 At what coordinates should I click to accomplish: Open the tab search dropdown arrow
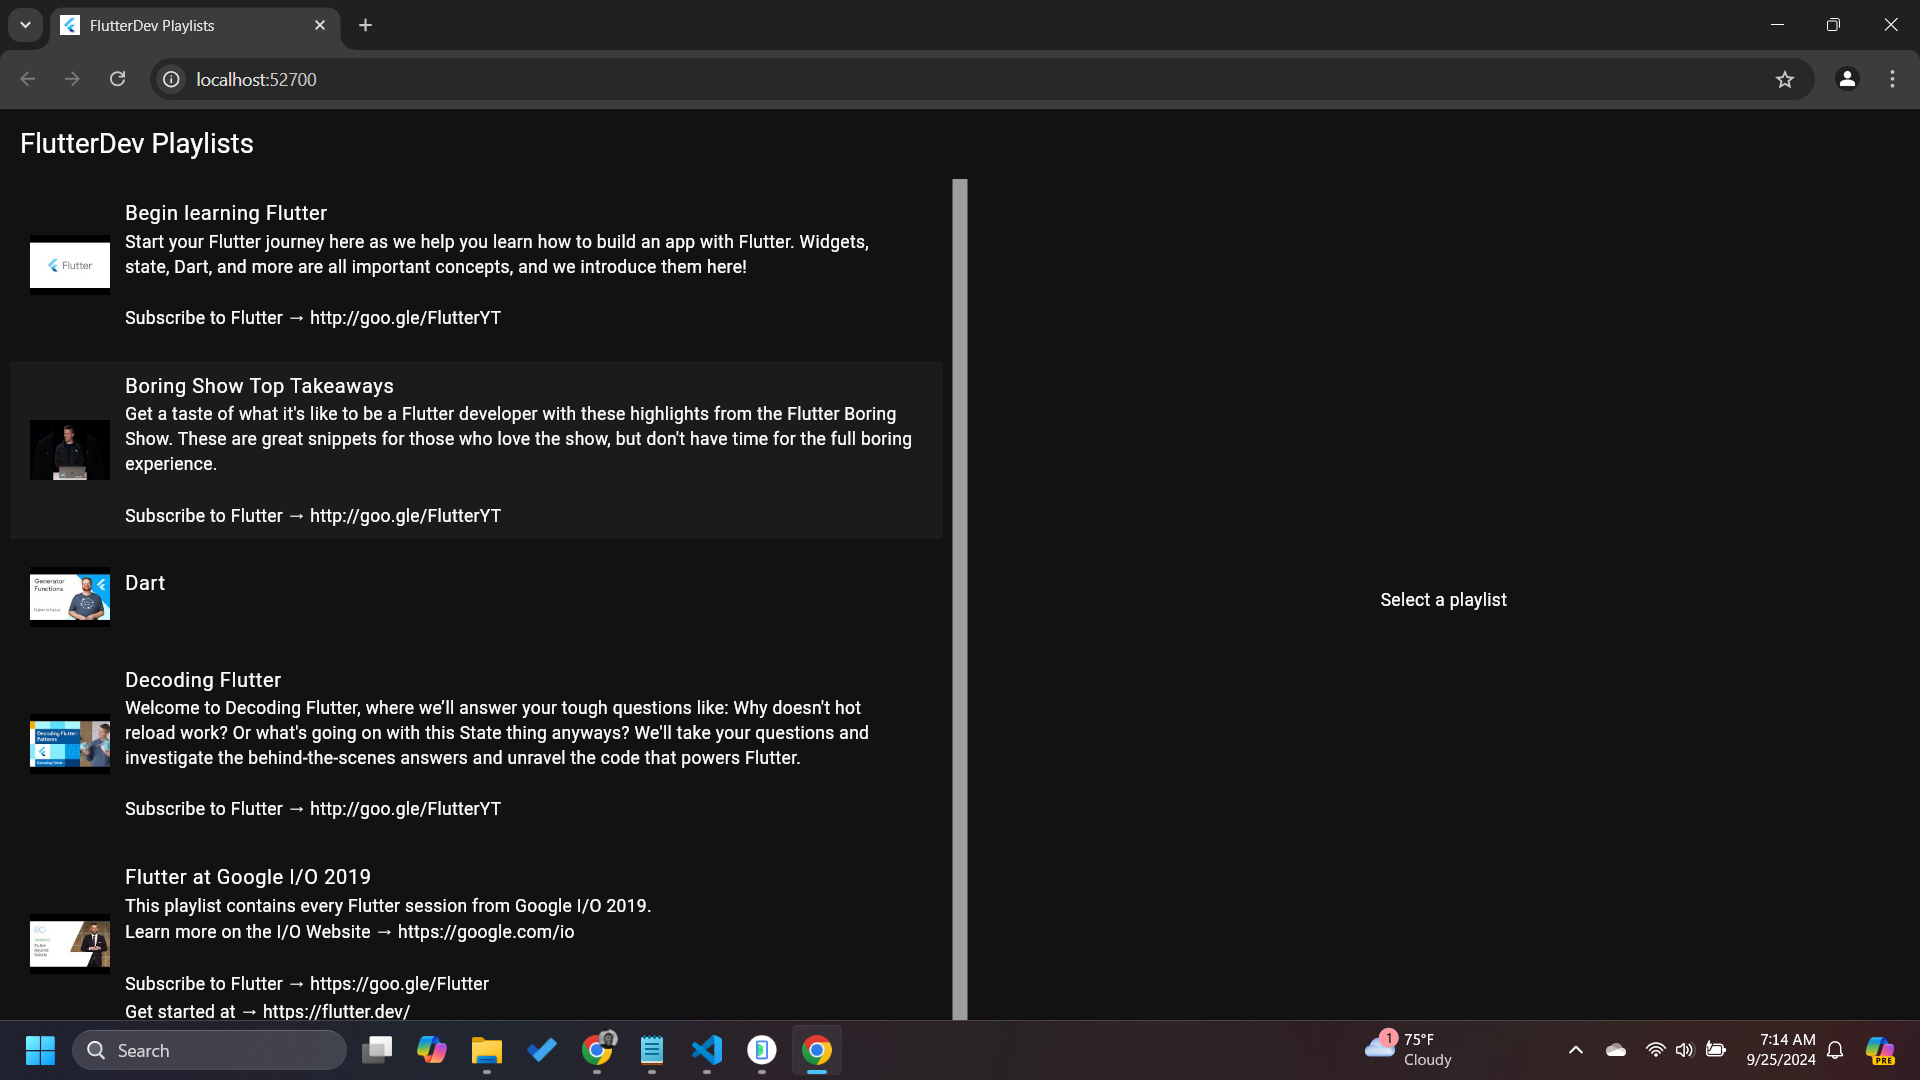tap(25, 25)
